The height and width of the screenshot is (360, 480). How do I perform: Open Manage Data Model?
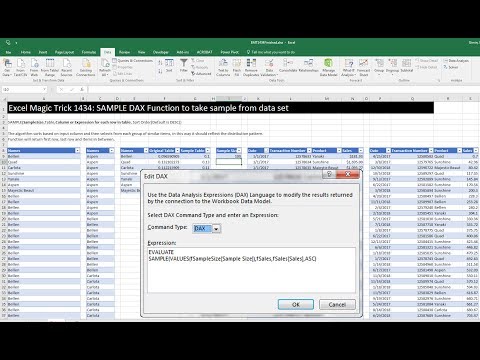click(329, 67)
